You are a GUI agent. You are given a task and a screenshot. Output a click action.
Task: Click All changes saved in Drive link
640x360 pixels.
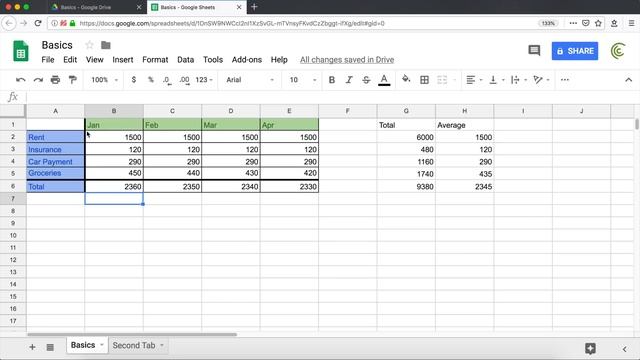(347, 60)
